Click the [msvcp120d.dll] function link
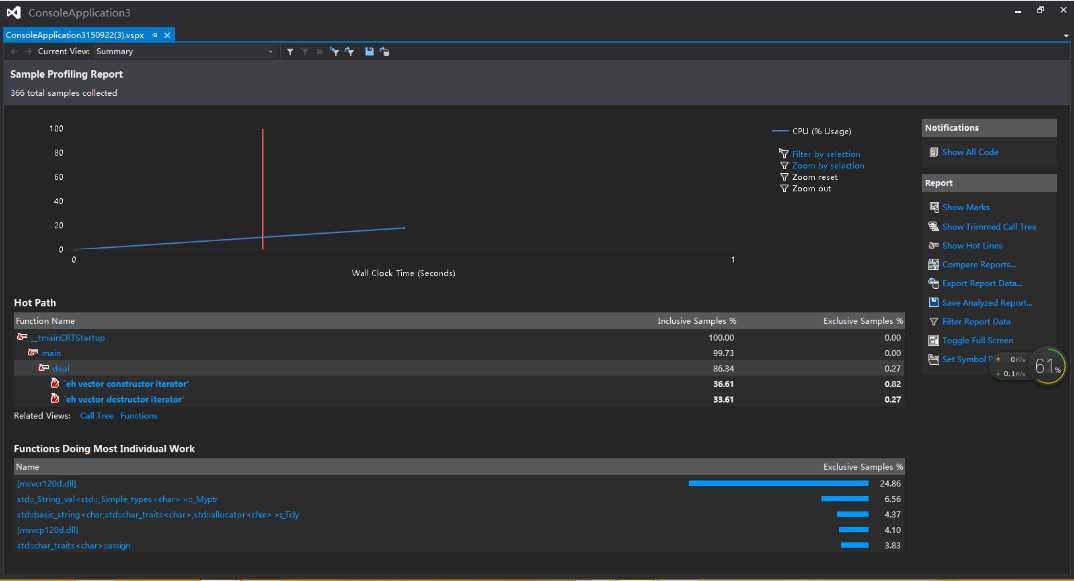Image resolution: width=1074 pixels, height=581 pixels. pos(47,530)
